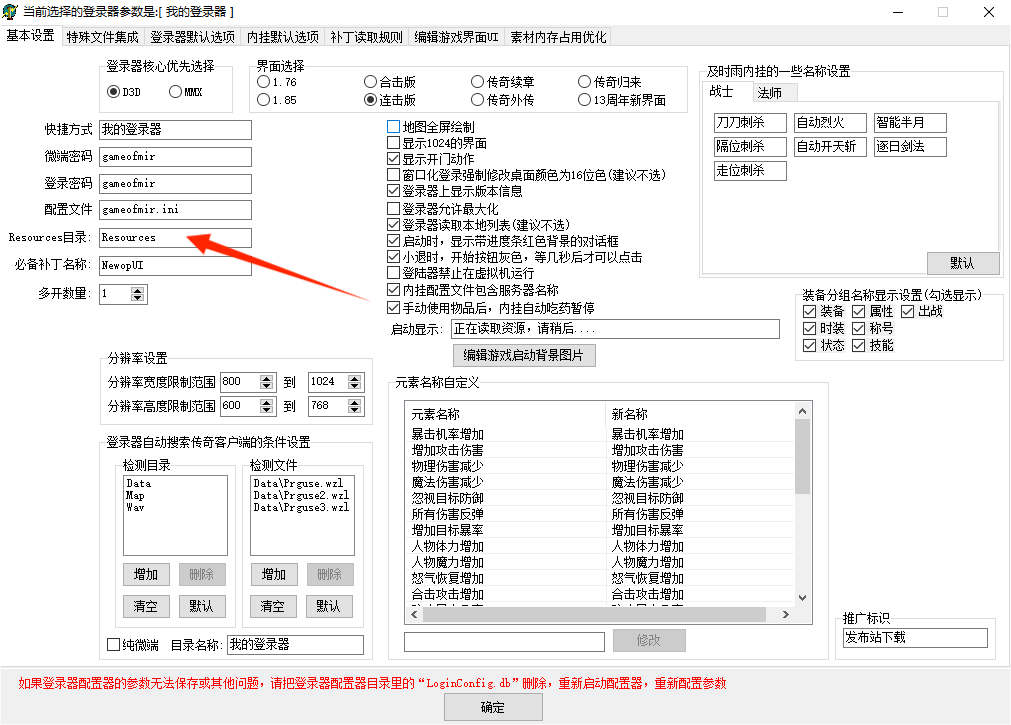The width and height of the screenshot is (1011, 725).
Task: Switch to 特殊文件集成 tab
Action: click(x=103, y=37)
